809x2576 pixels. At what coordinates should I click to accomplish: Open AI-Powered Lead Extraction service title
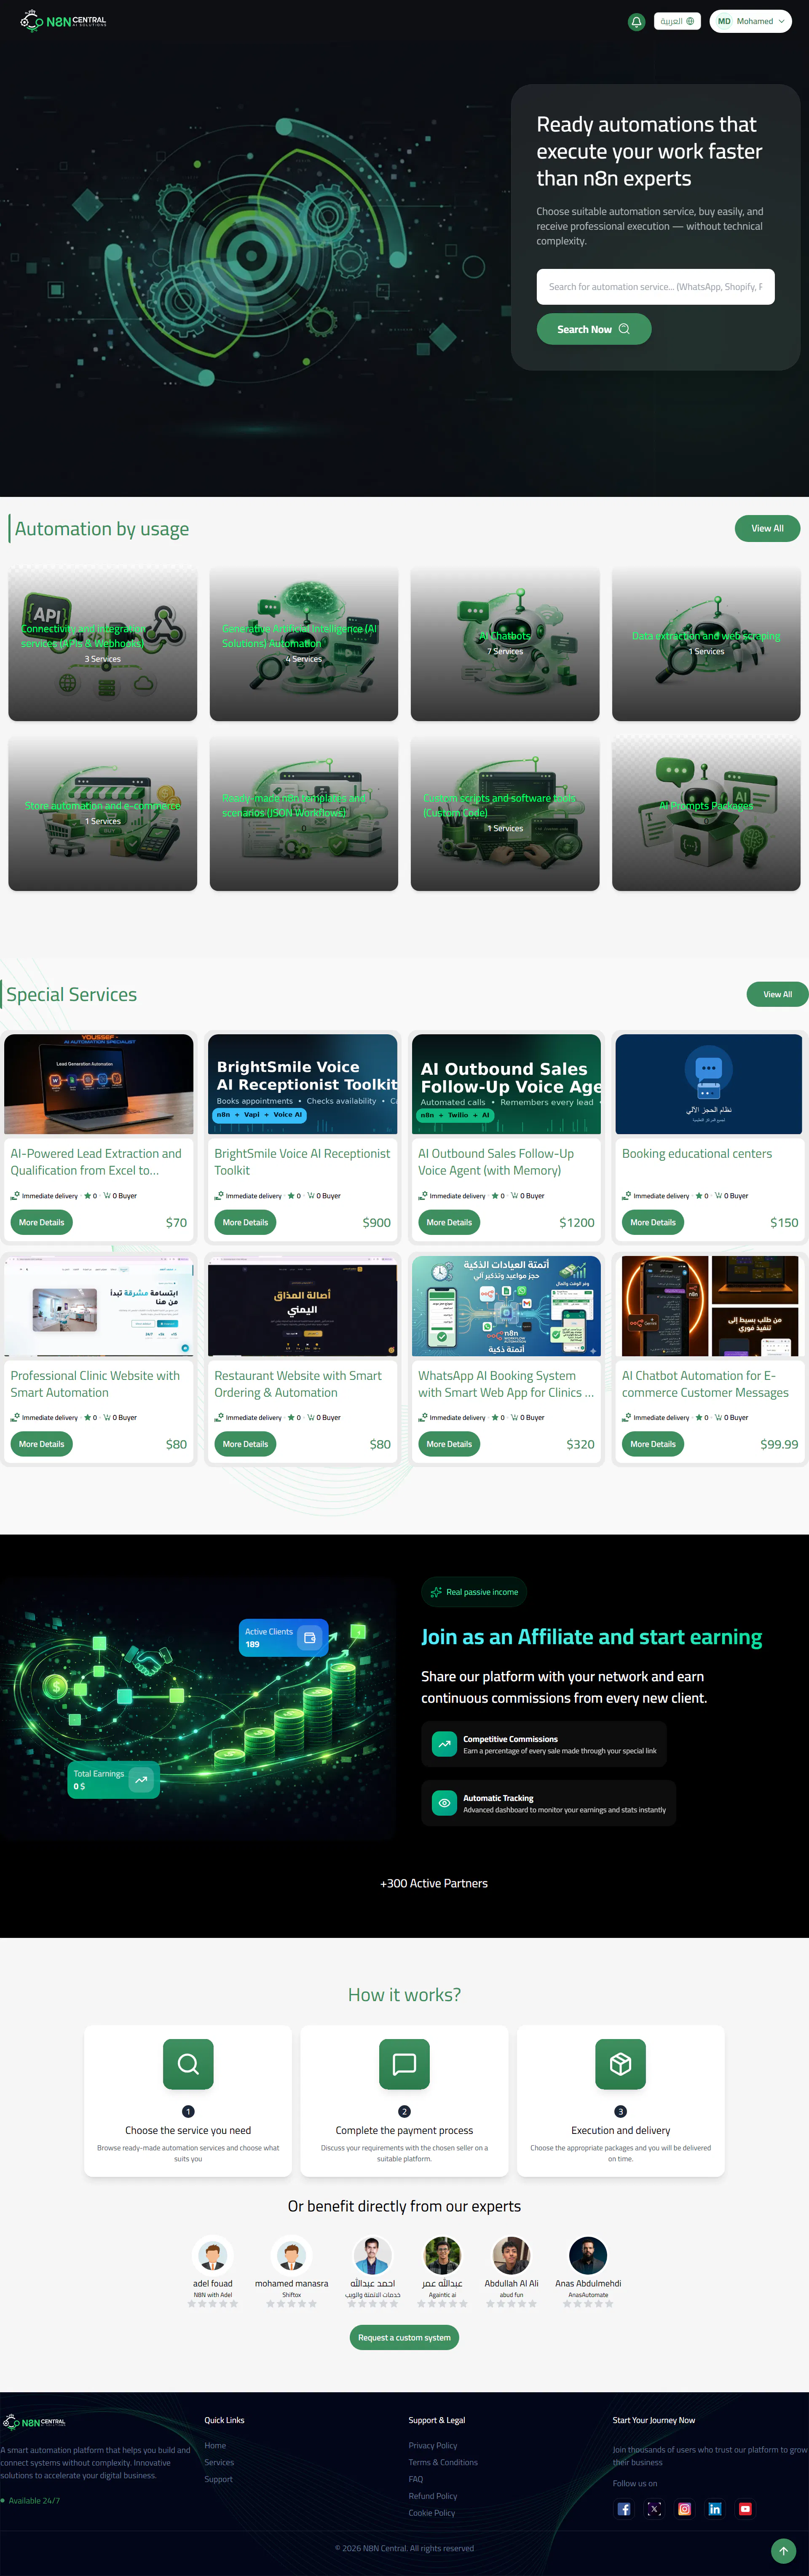coord(96,1162)
